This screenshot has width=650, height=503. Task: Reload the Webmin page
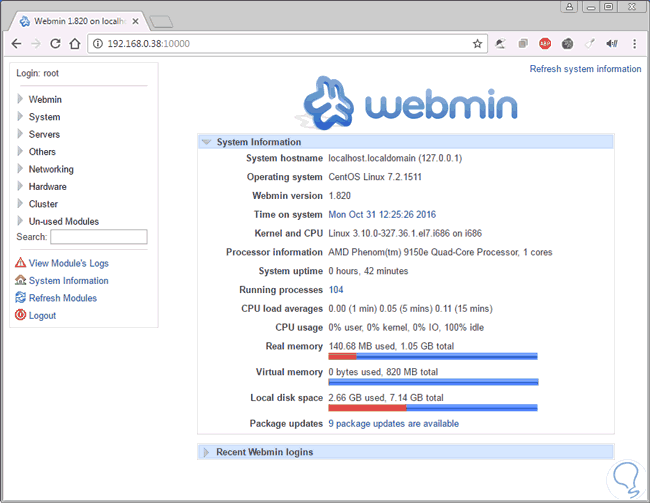55,44
